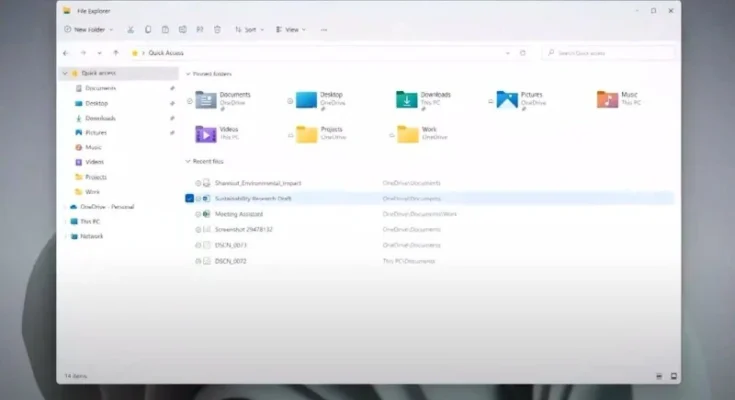The height and width of the screenshot is (400, 735).
Task: Click the Rename icon in toolbar
Action: [x=182, y=30]
